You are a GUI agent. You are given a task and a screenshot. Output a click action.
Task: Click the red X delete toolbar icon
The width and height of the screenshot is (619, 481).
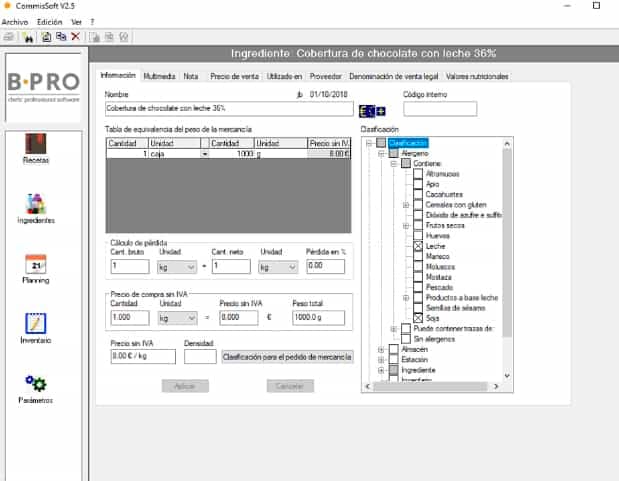76,37
